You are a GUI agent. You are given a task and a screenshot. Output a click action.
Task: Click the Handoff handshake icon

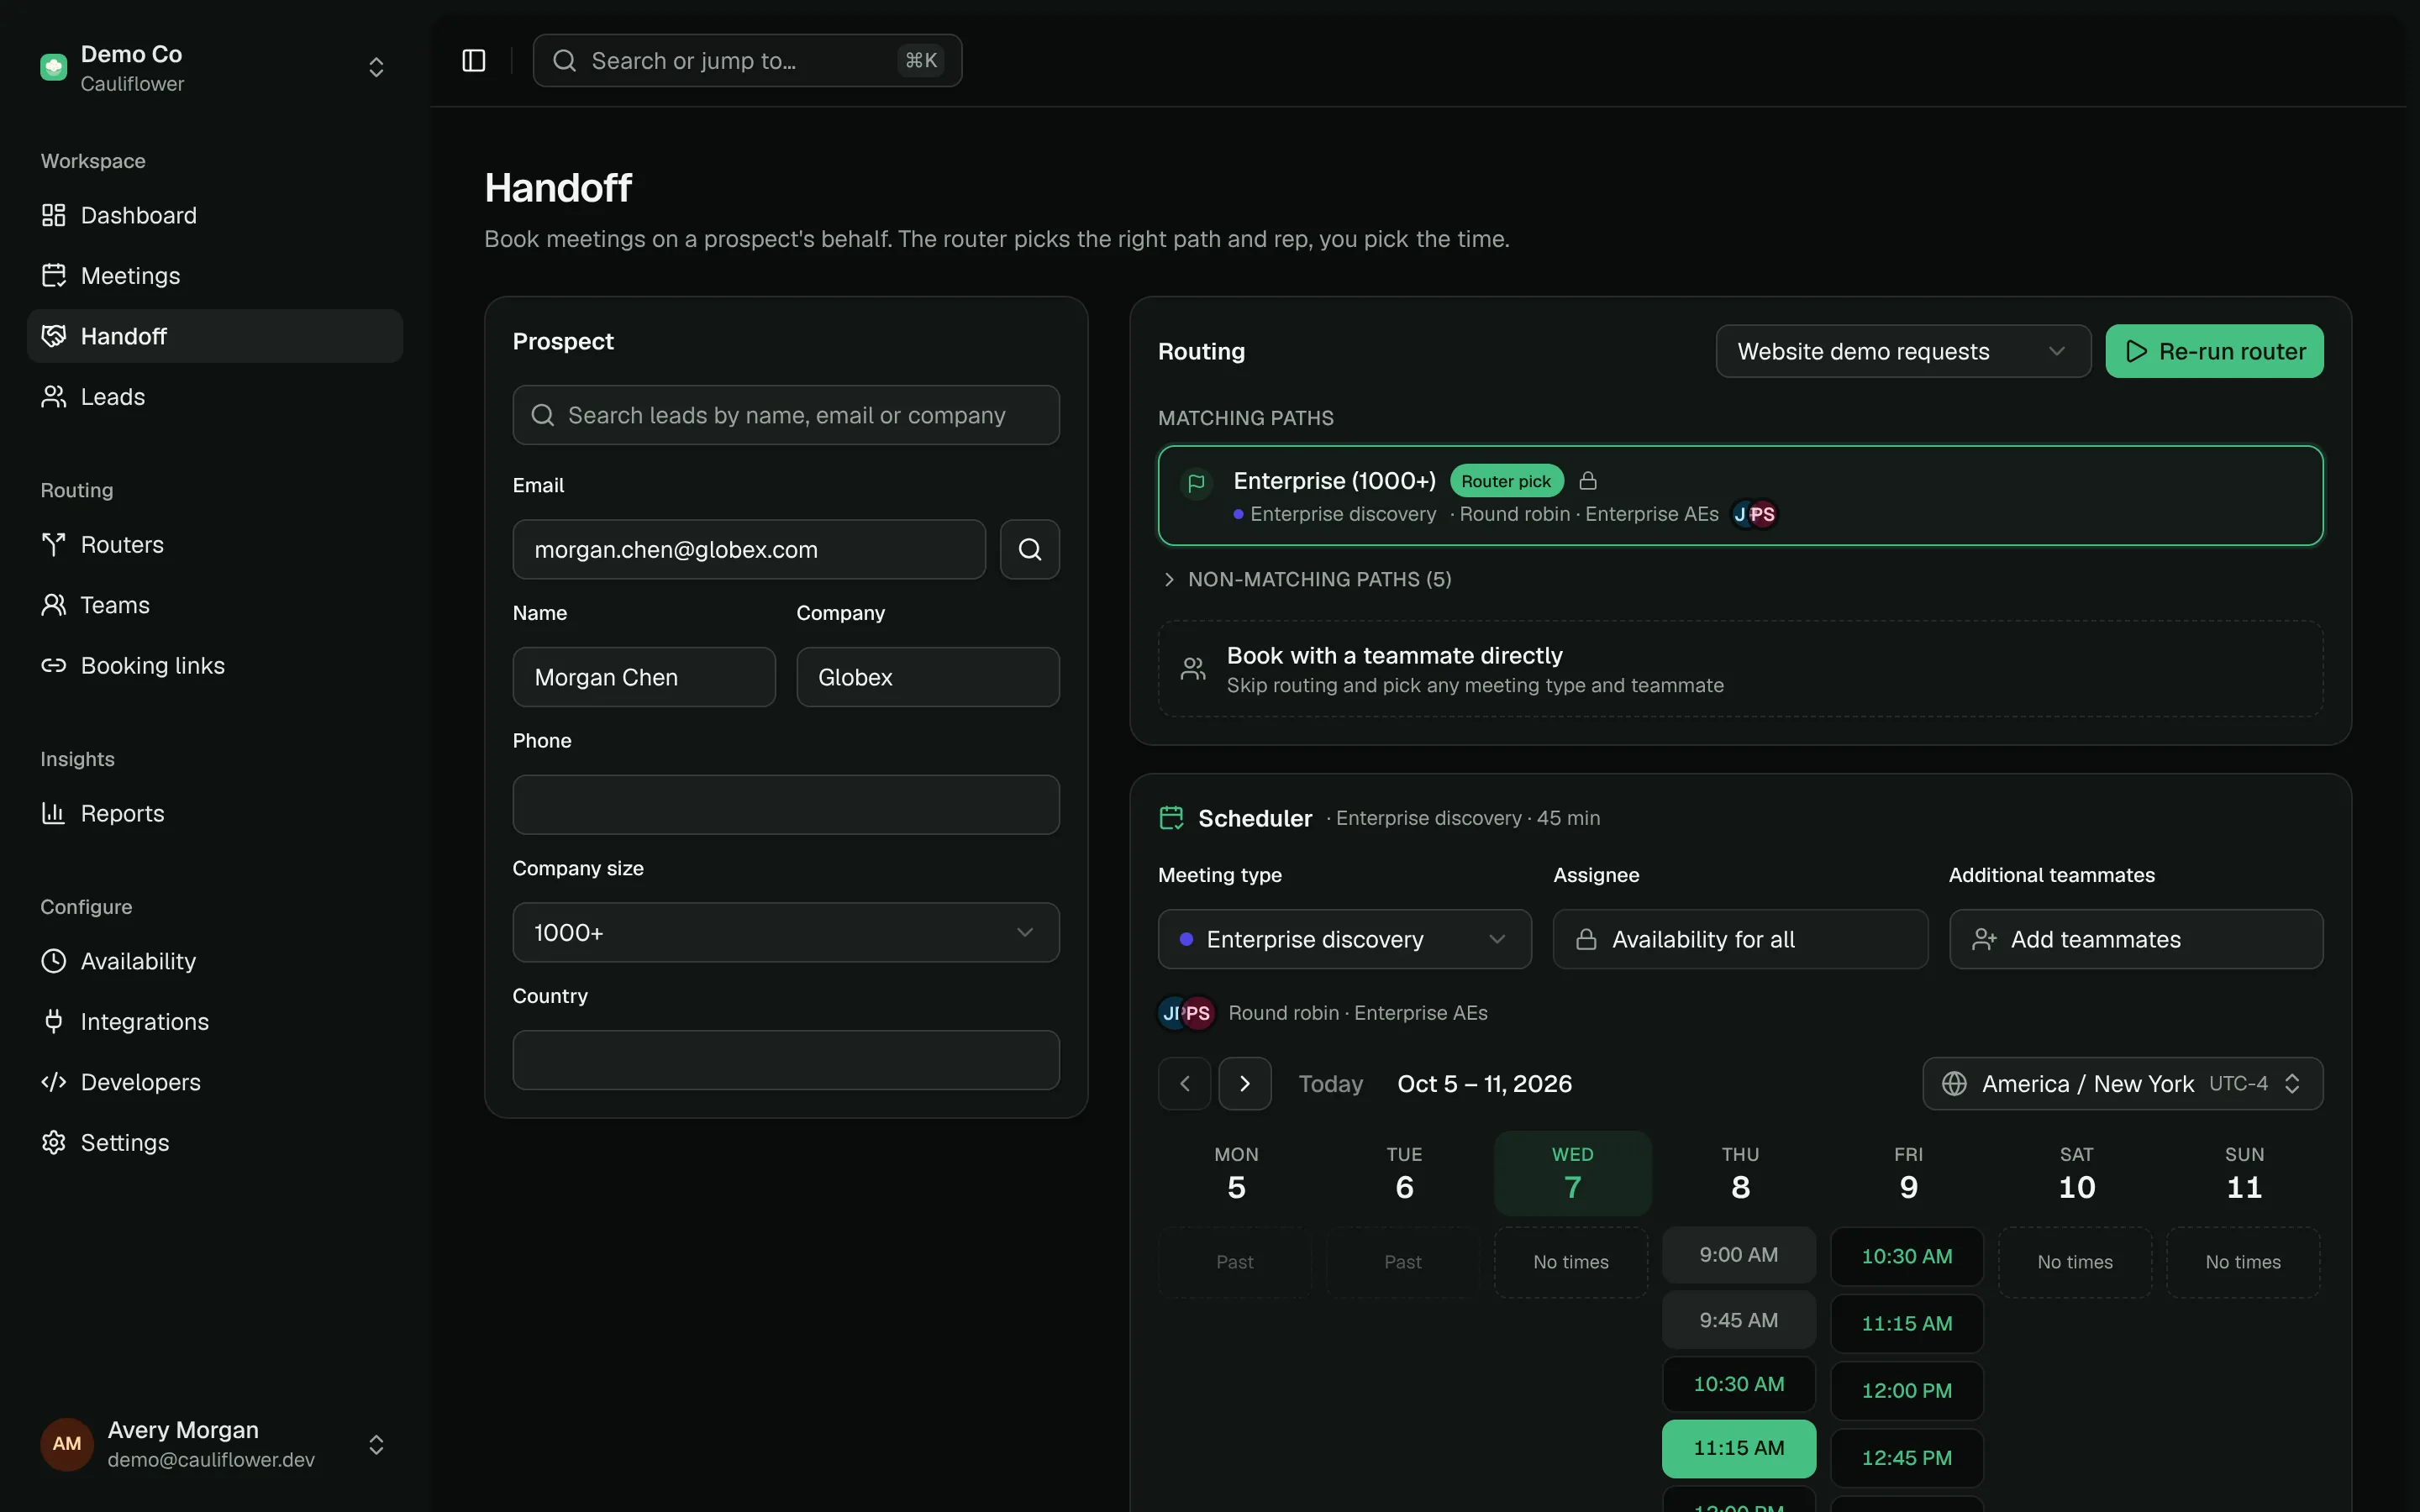pos(54,336)
